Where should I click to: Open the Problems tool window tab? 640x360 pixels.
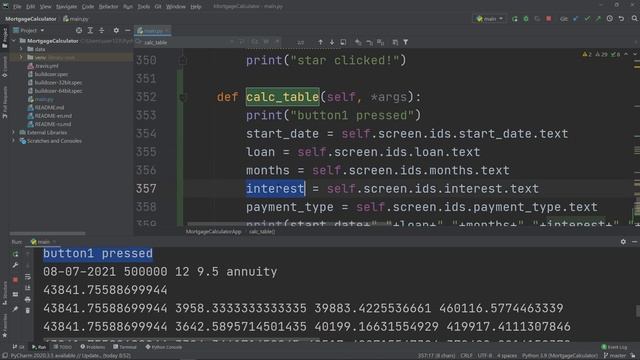(93, 347)
